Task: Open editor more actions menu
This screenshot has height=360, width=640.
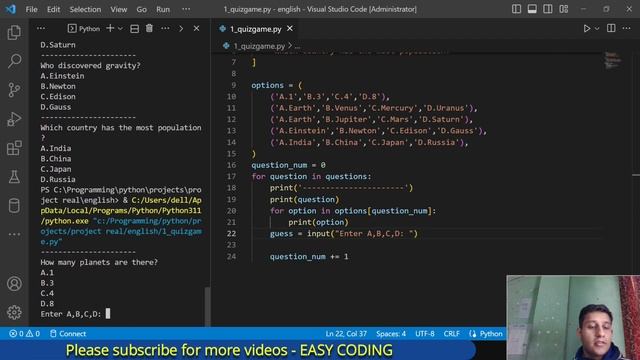Action: point(627,28)
